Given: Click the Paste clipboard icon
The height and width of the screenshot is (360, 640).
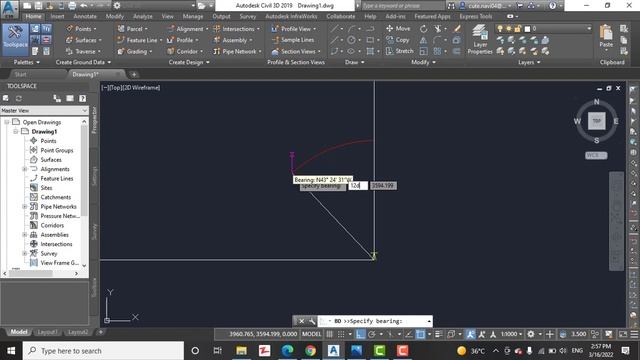Looking at the screenshot, I should (606, 33).
